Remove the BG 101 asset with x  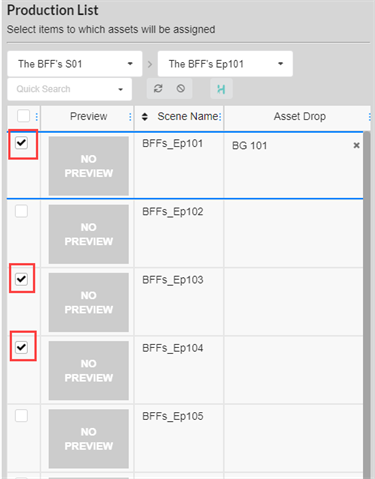point(356,145)
